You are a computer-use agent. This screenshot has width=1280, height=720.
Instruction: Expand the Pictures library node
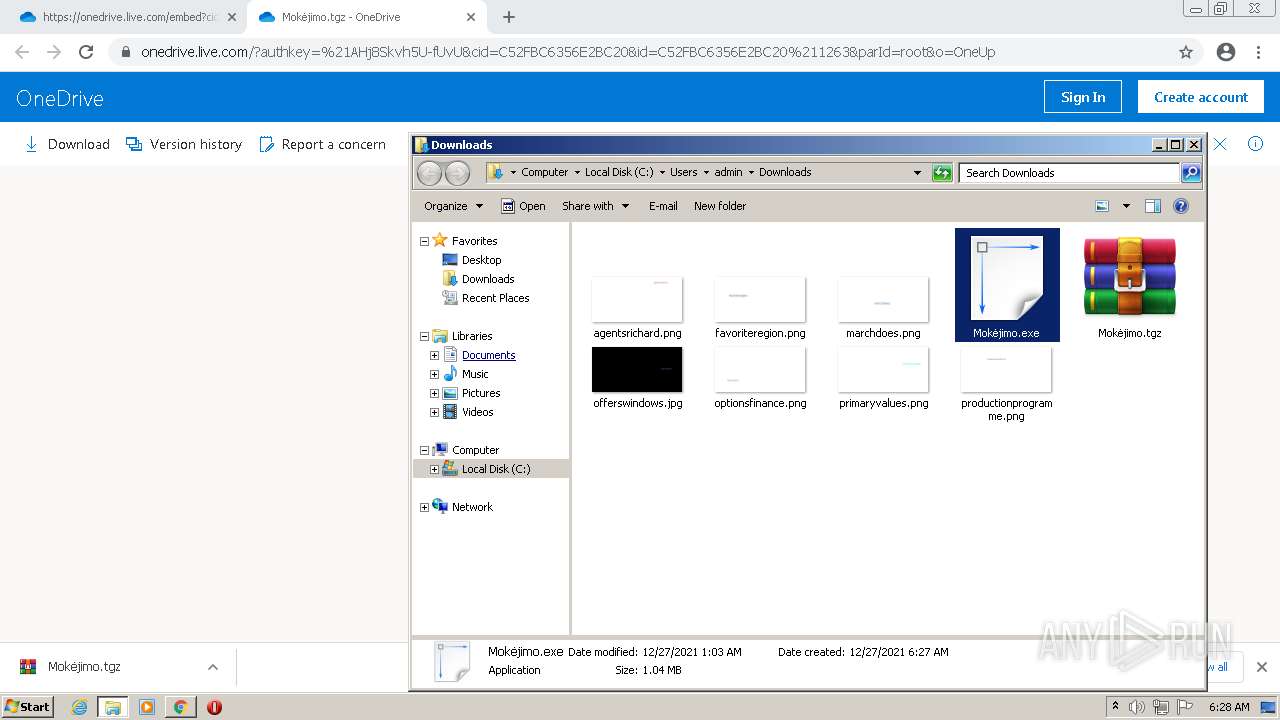click(x=435, y=393)
